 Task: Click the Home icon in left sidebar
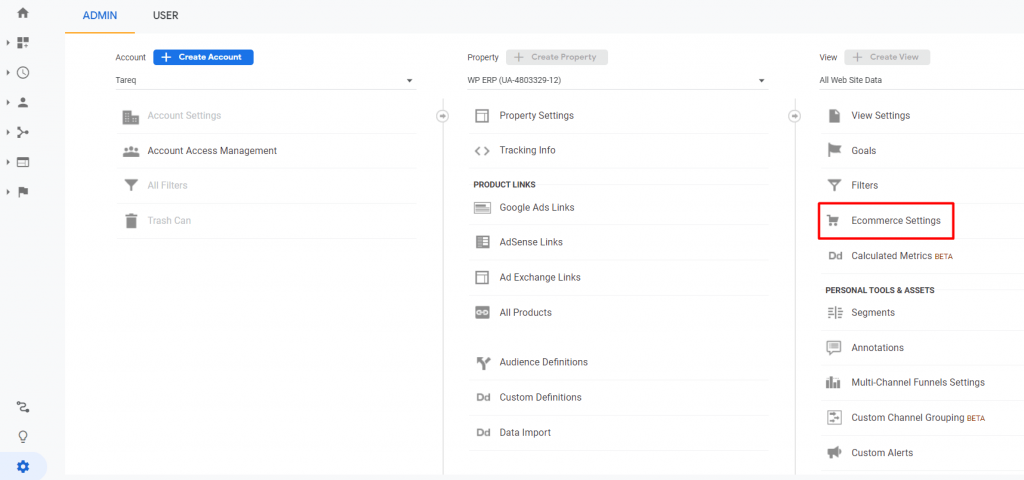pyautogui.click(x=23, y=13)
